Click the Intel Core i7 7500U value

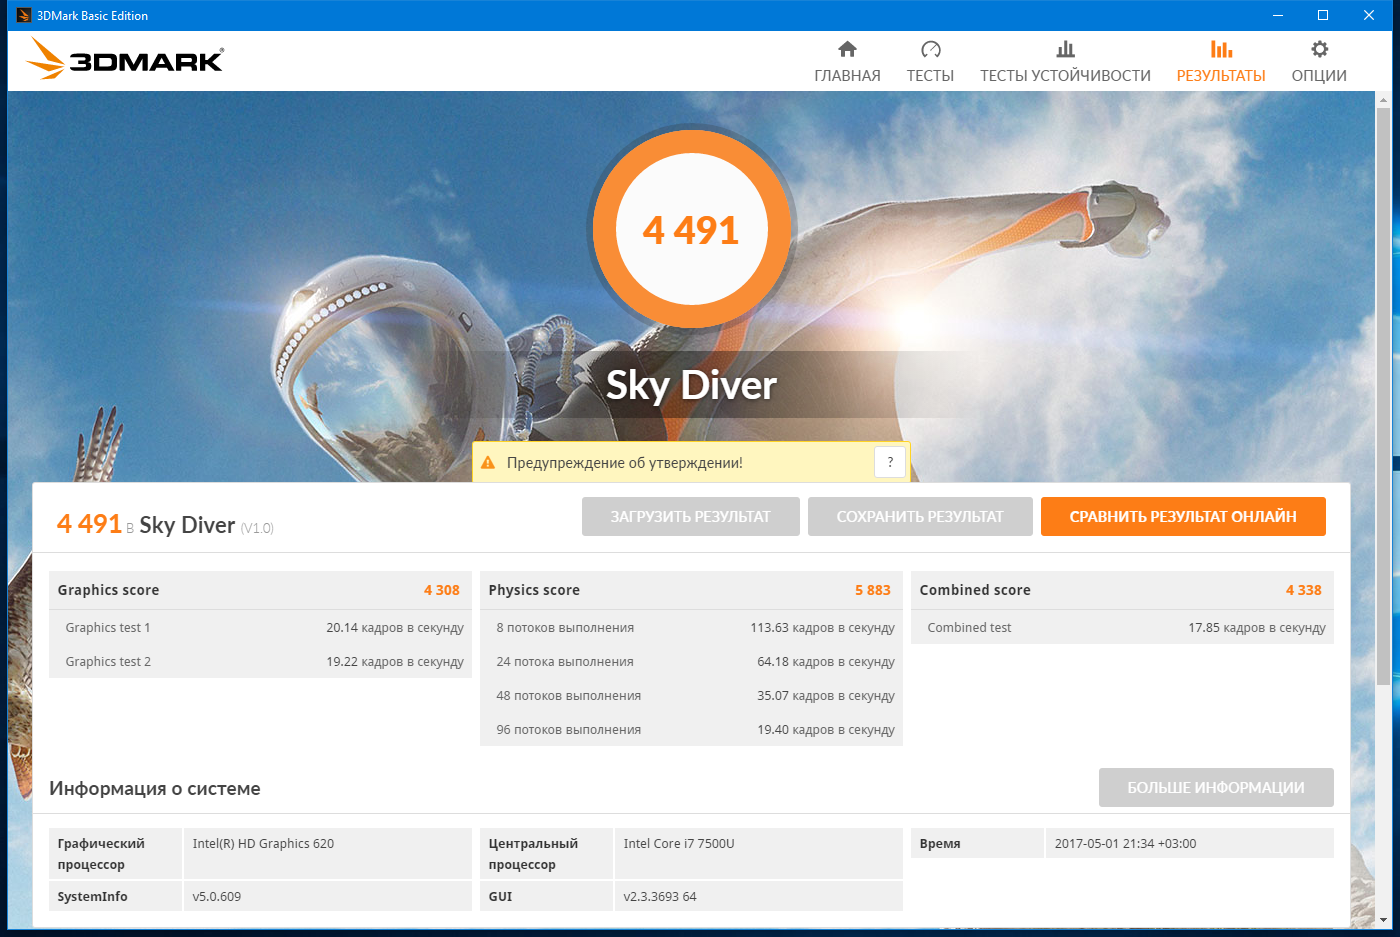tap(679, 844)
